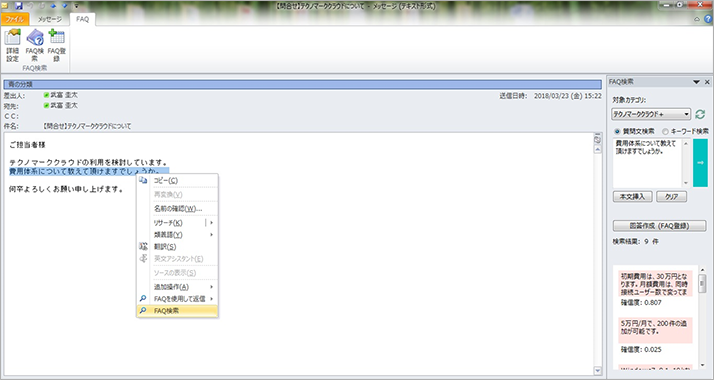Click the save icon in title bar
The image size is (714, 380).
19,6
